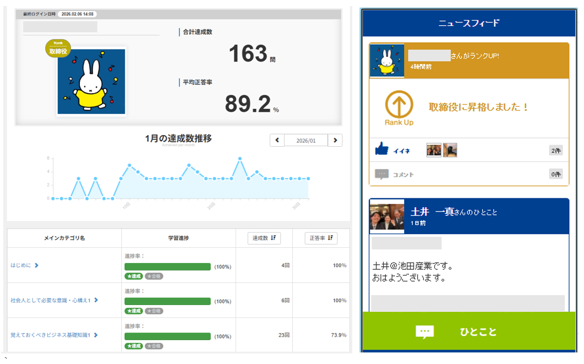
Task: Click 土井 一真's profile photo
Action: [x=387, y=216]
